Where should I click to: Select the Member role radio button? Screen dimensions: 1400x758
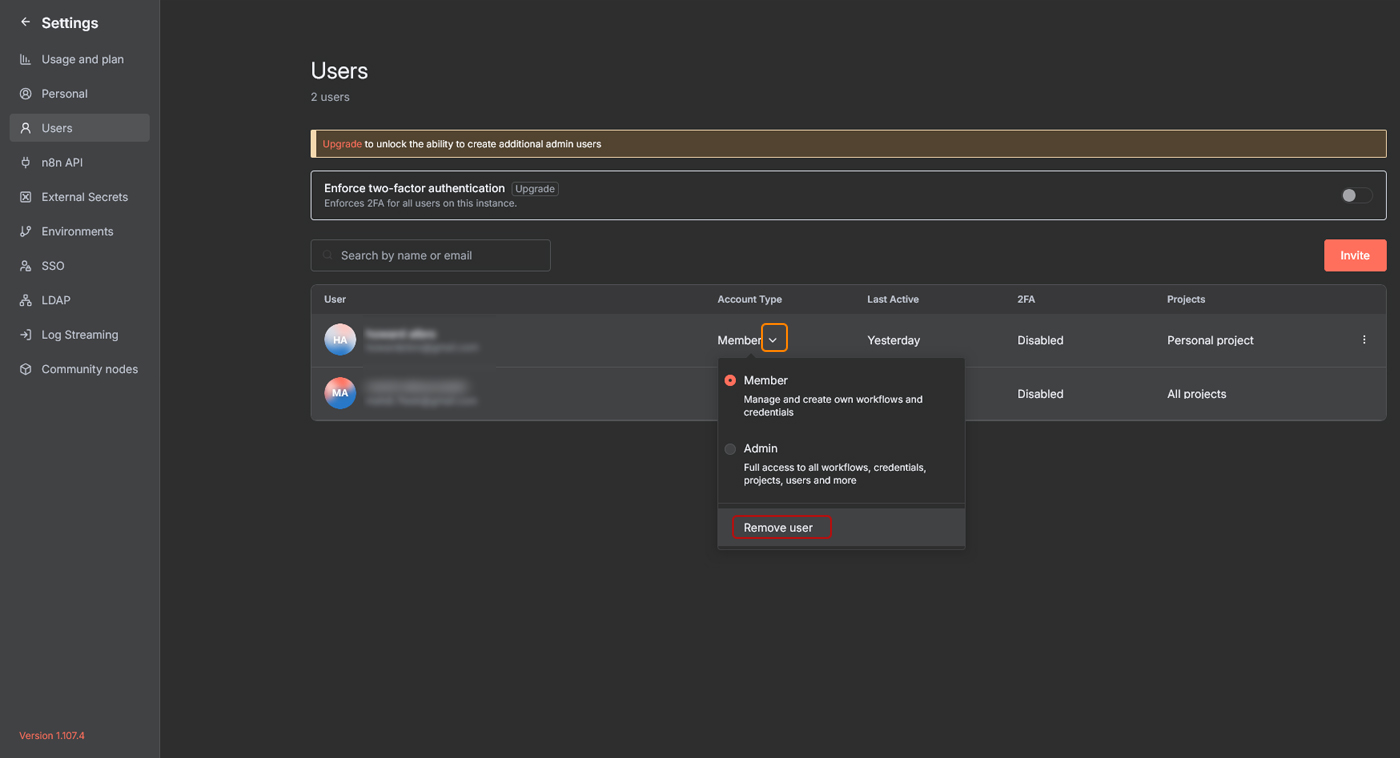tap(730, 381)
